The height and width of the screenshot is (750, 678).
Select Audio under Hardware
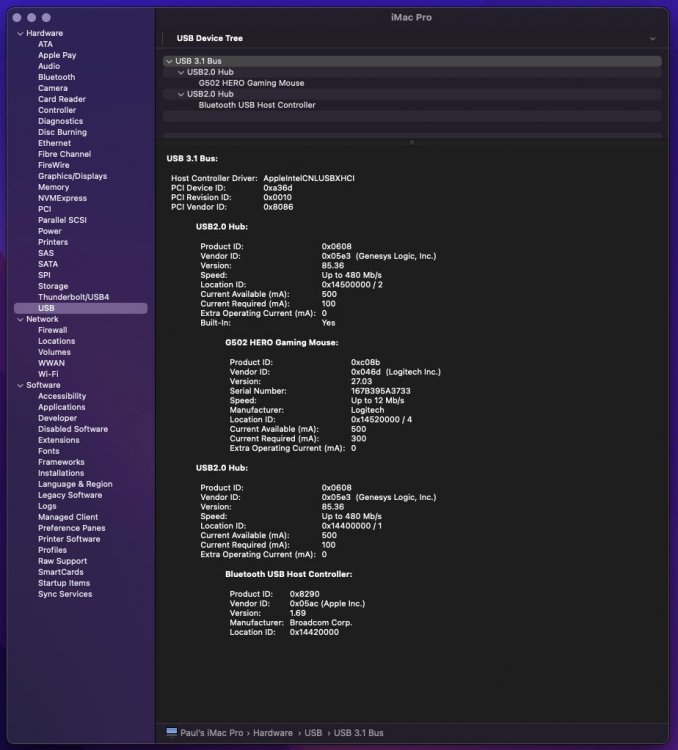pos(49,66)
